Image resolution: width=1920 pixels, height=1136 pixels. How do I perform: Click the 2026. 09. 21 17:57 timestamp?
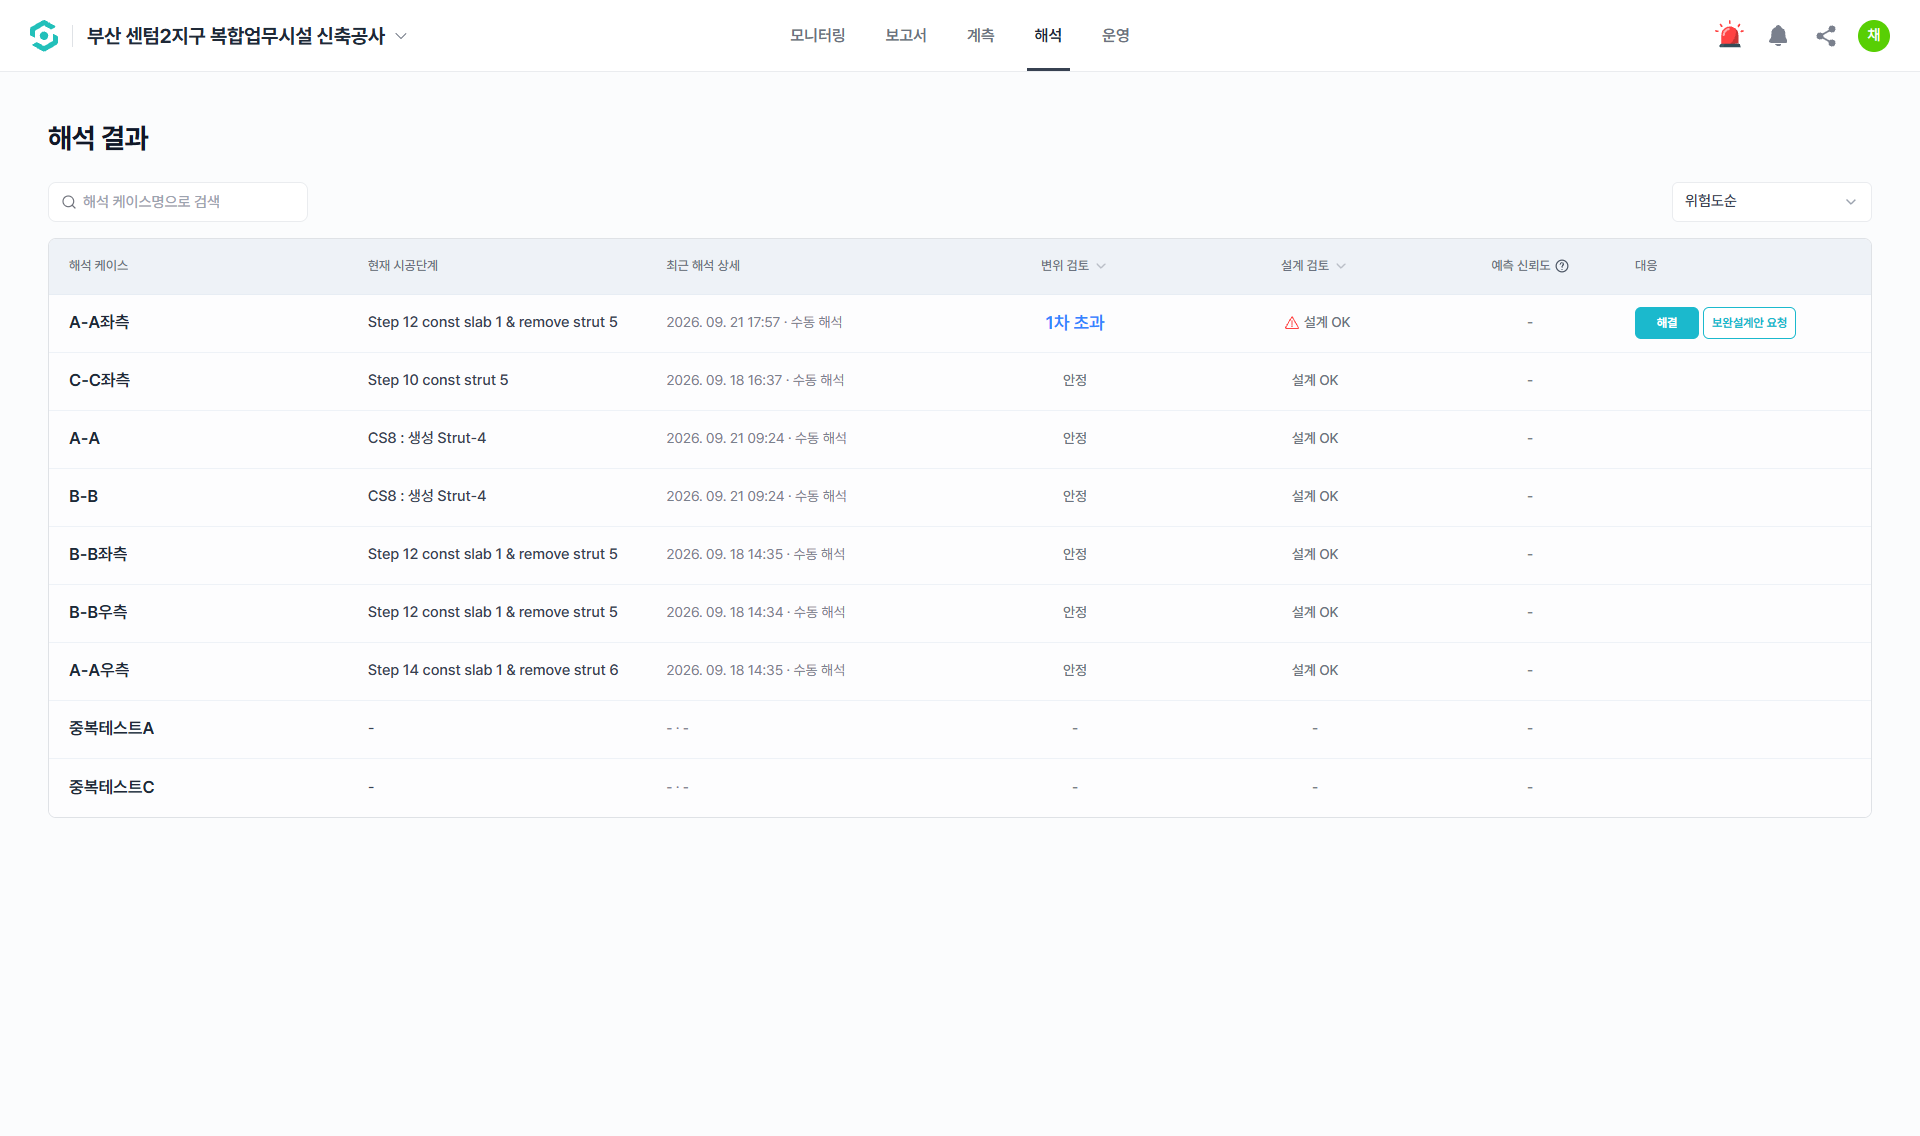[x=723, y=323]
